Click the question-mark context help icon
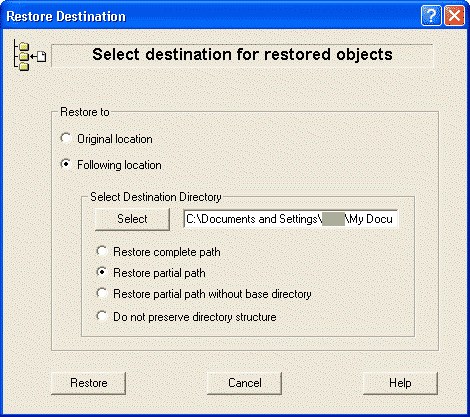 (x=431, y=15)
